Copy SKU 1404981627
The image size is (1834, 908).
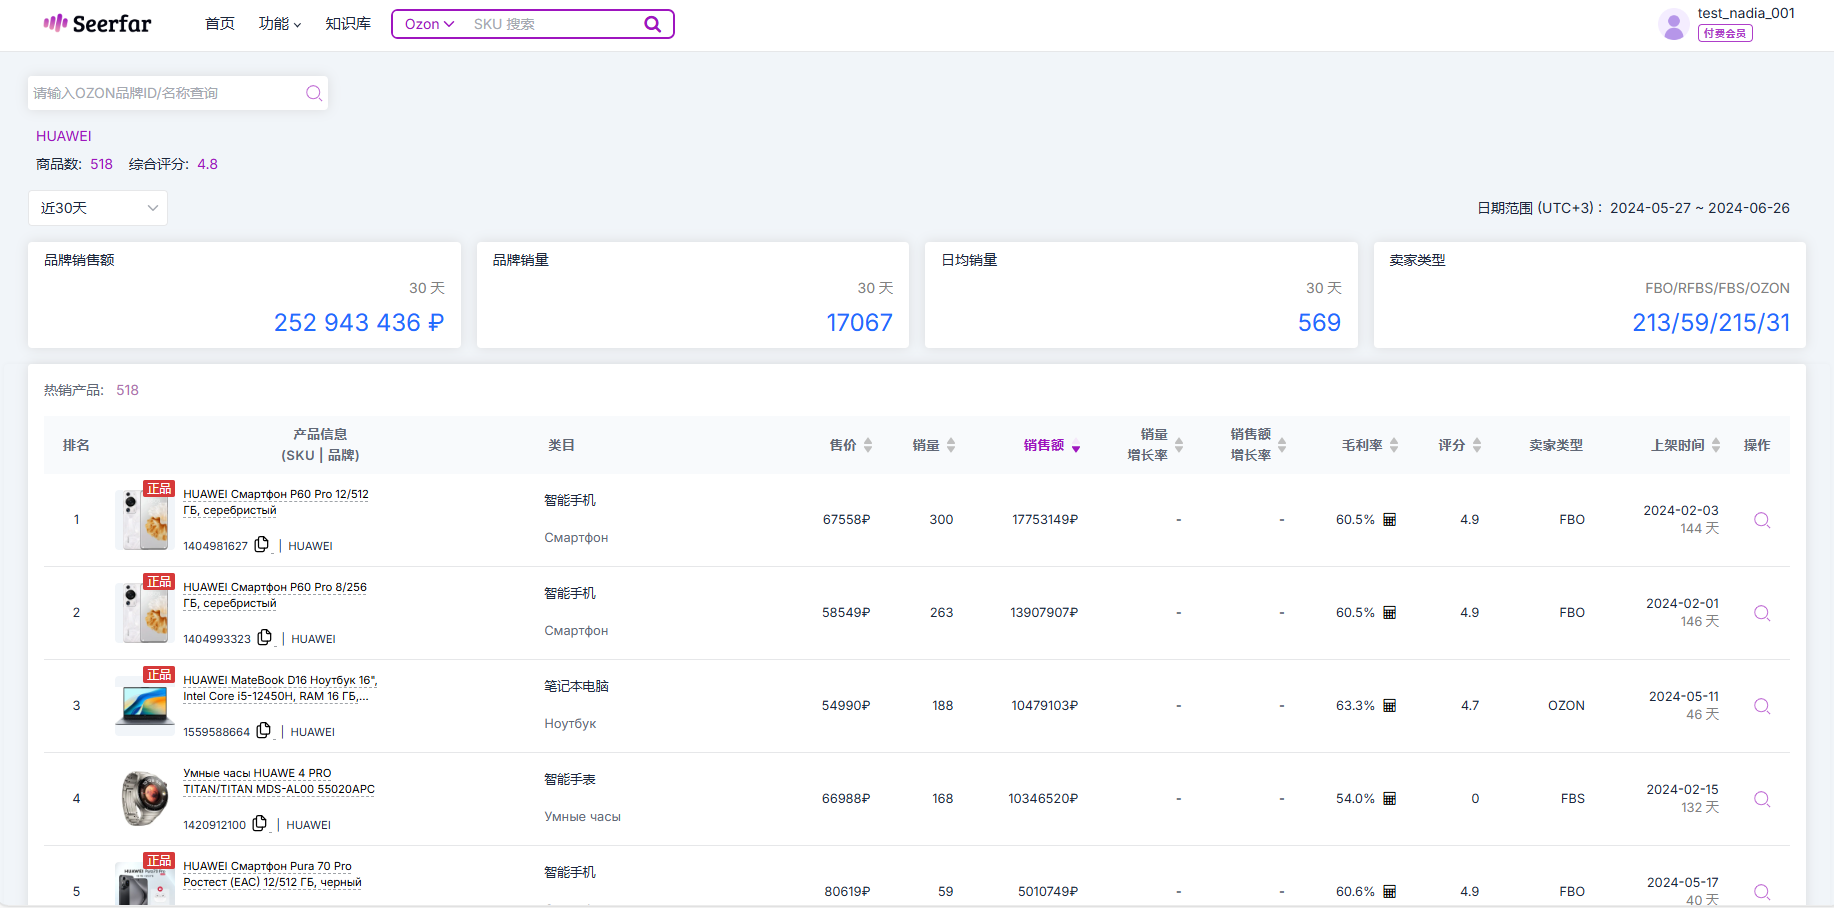pos(262,545)
